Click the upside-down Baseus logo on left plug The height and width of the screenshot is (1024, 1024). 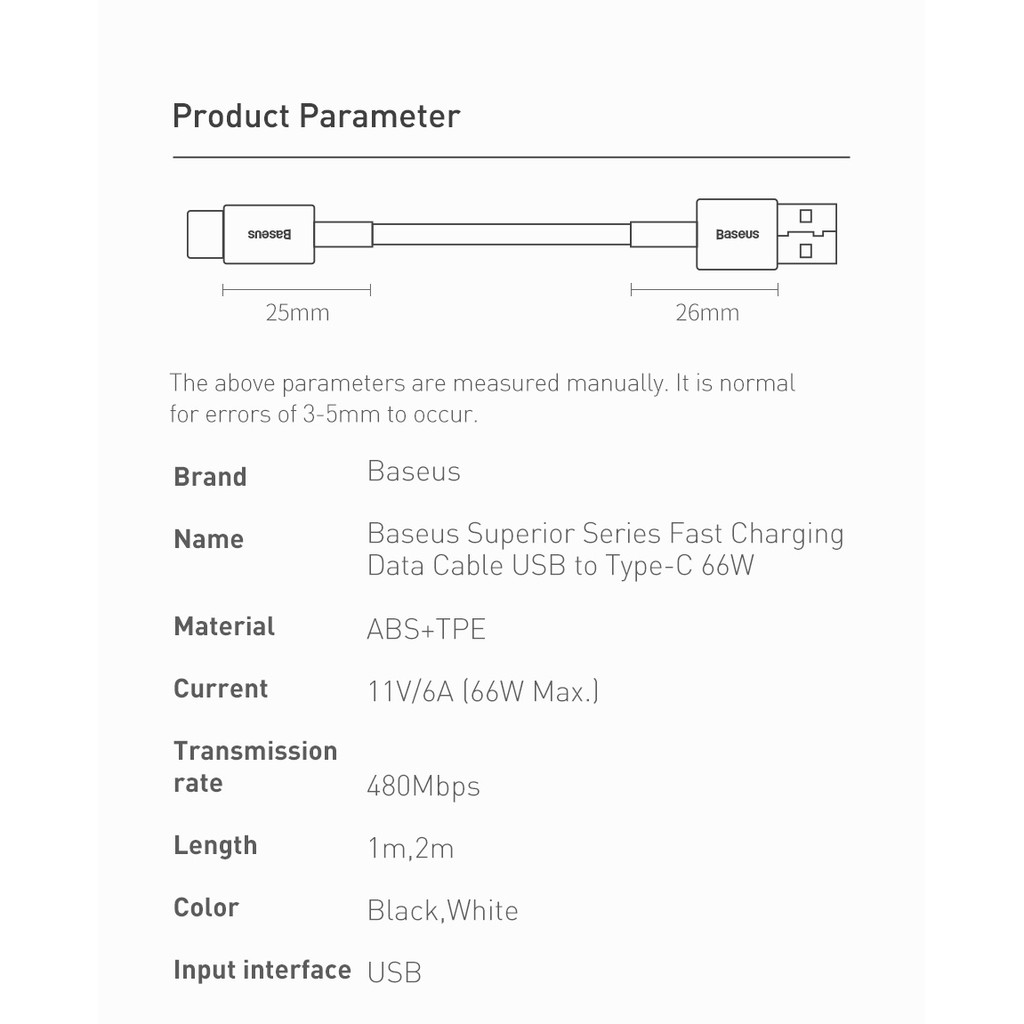coord(269,234)
